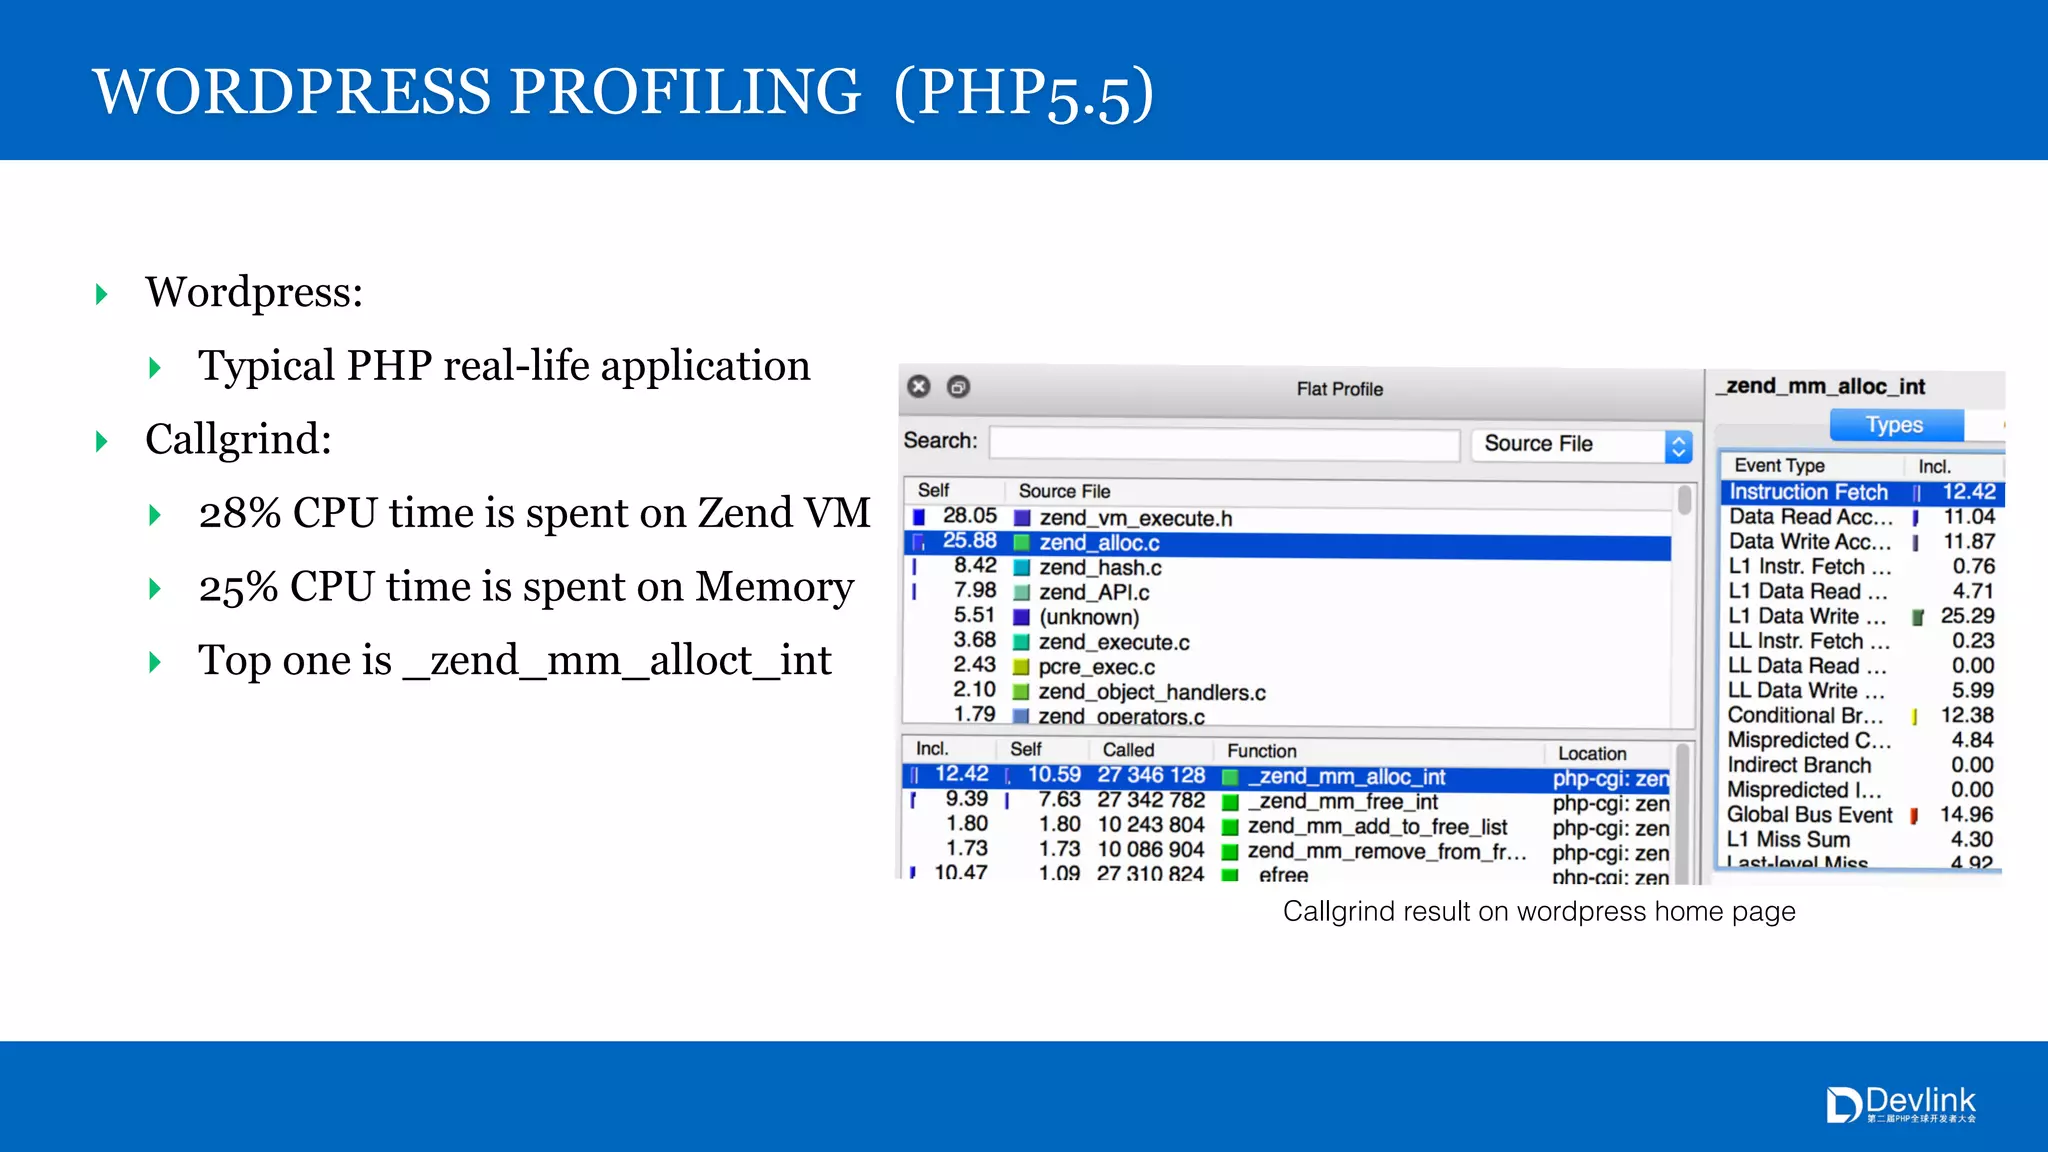
Task: Select the _zend_mm_alloc_int function row
Action: 1286,776
